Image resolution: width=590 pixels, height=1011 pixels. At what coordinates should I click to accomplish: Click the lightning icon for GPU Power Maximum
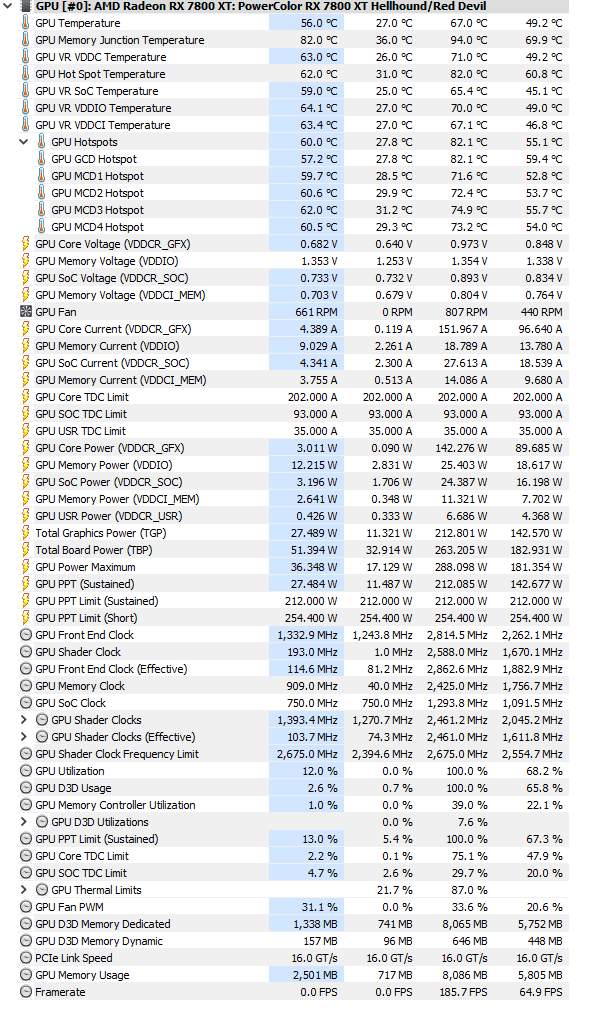[26, 567]
